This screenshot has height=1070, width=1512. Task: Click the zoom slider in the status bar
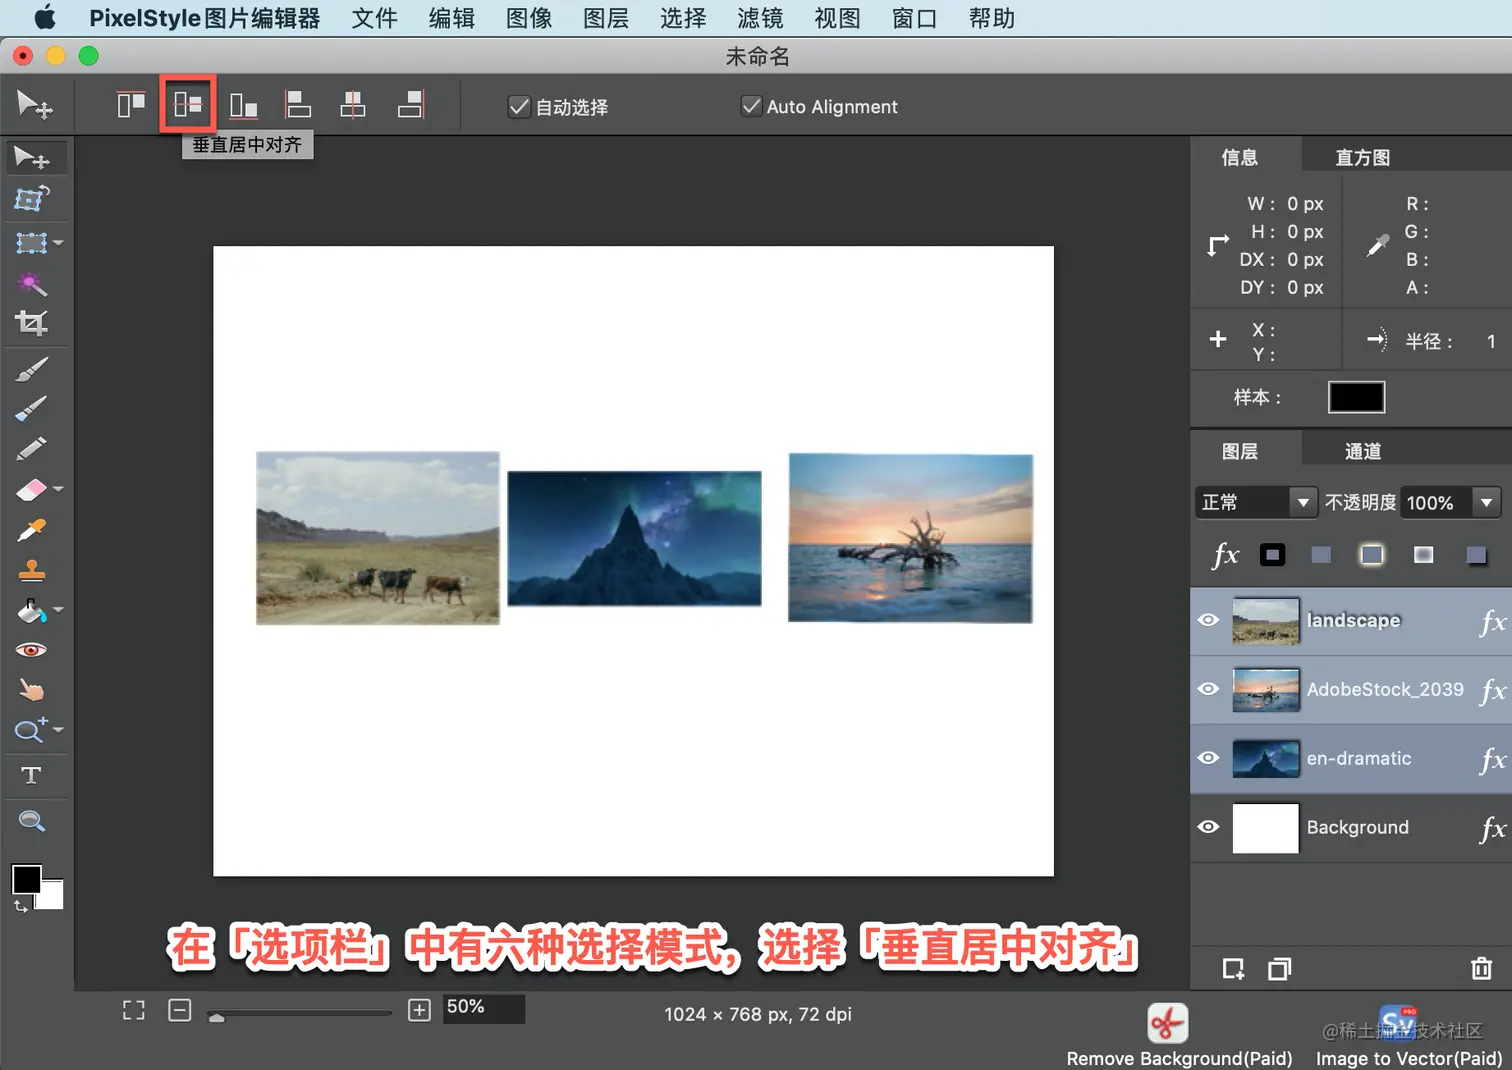click(299, 1014)
